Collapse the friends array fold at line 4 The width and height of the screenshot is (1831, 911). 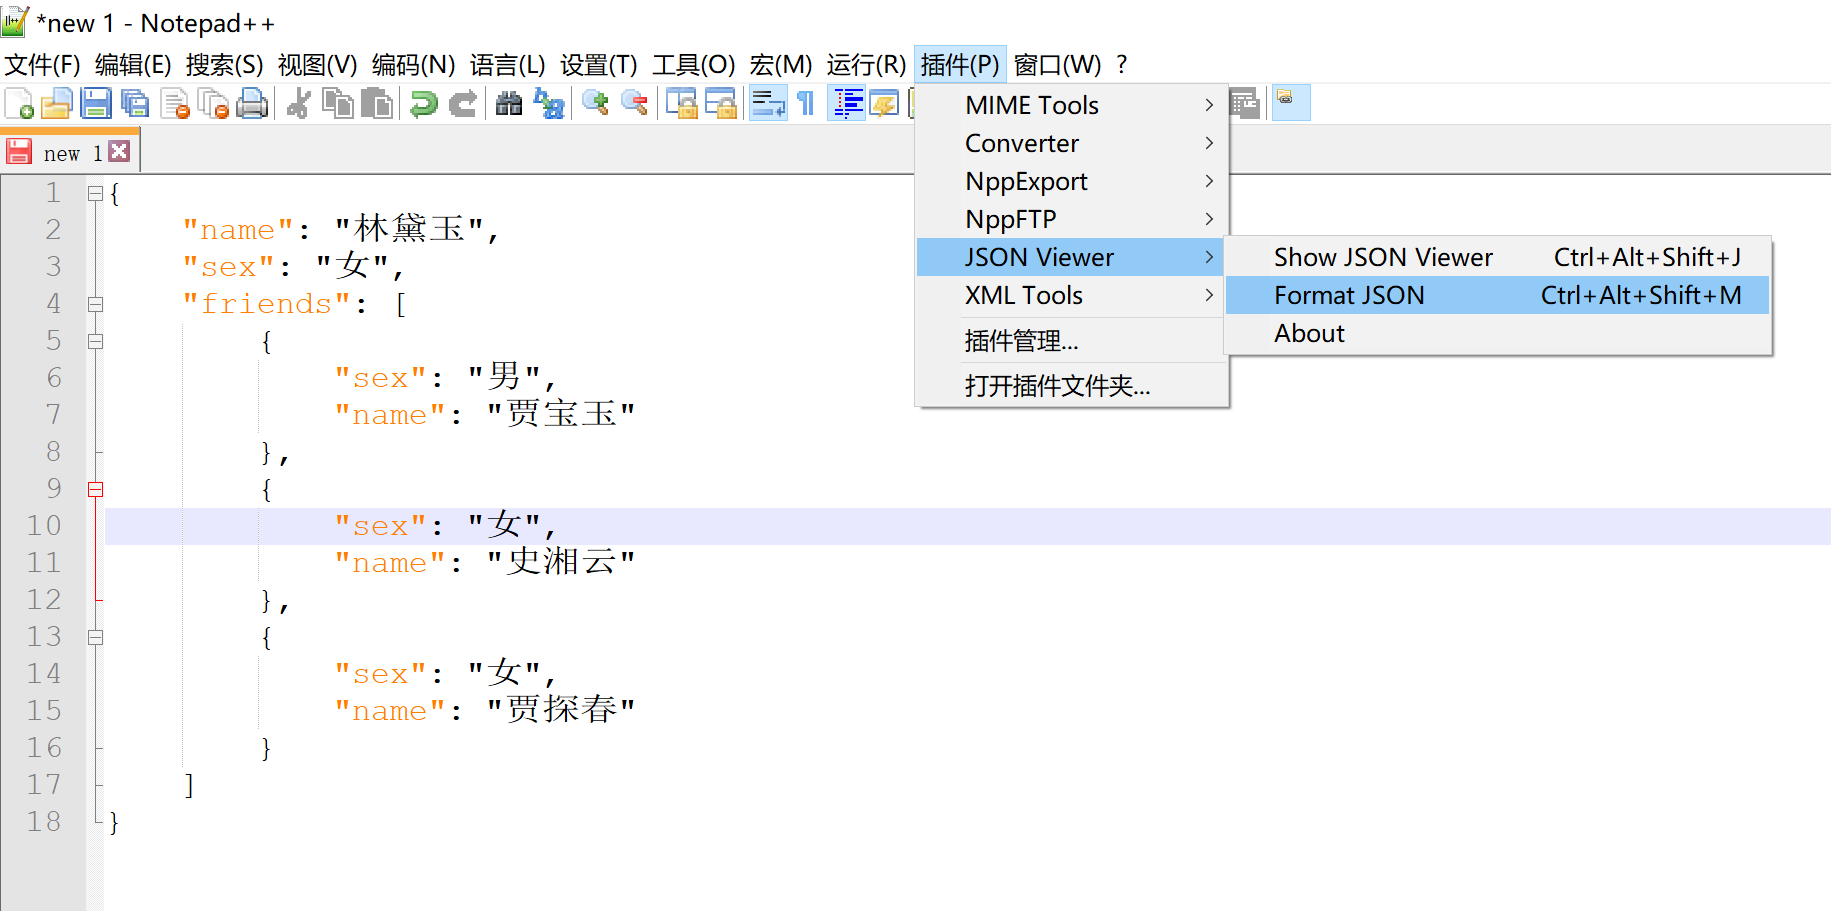pos(96,304)
